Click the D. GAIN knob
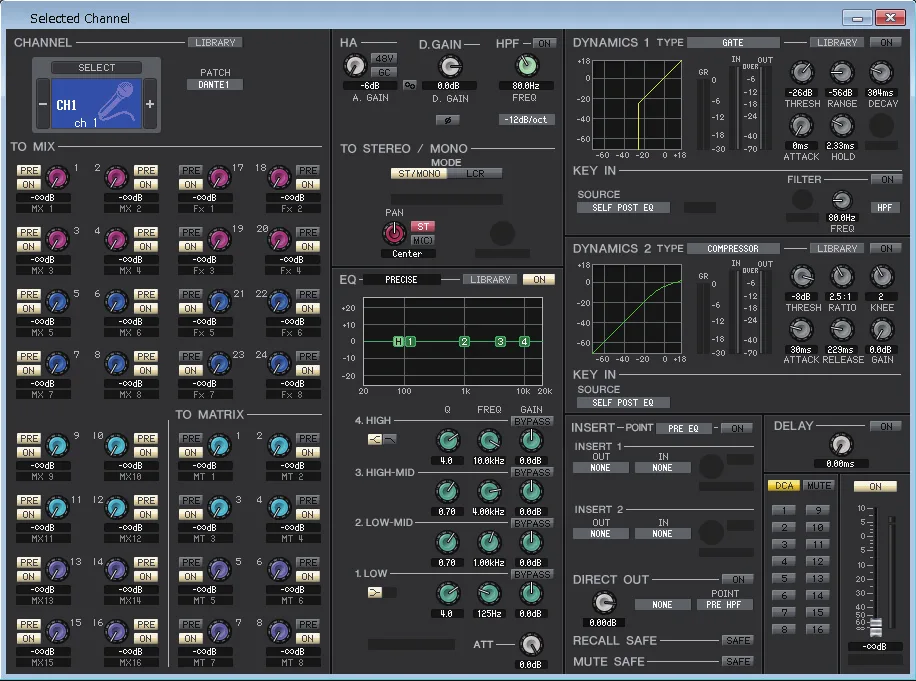This screenshot has height=681, width=916. tap(450, 67)
